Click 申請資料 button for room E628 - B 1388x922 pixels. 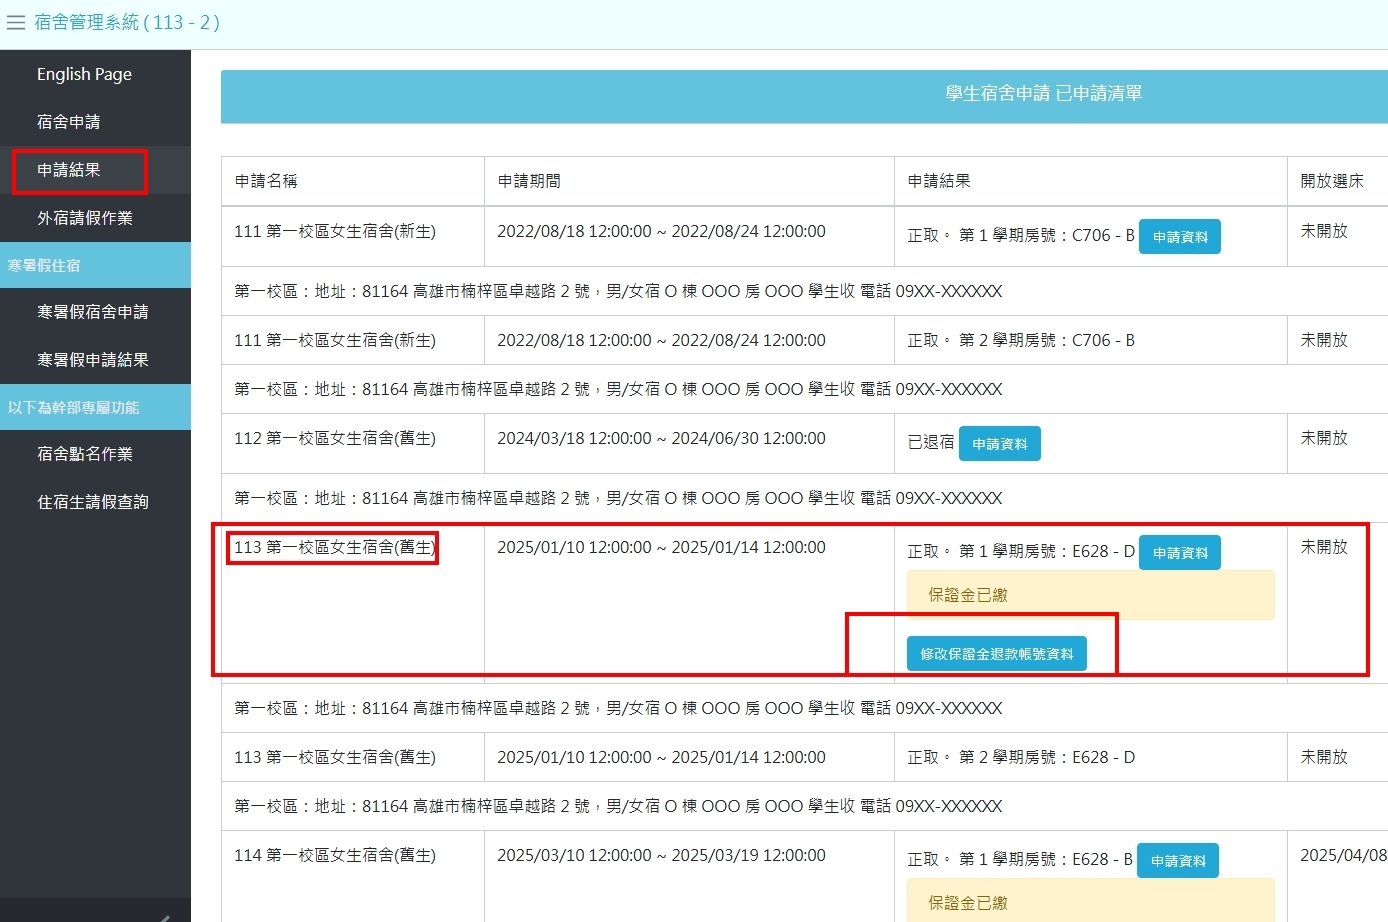pos(1178,861)
